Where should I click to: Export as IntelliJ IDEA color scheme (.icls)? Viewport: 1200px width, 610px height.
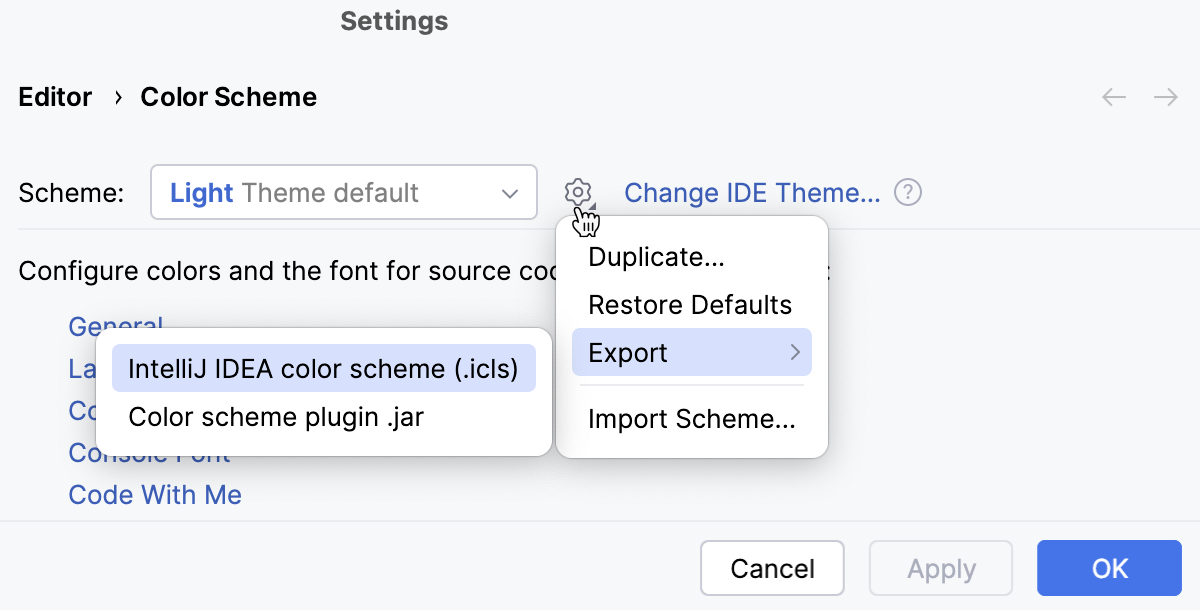[323, 367]
